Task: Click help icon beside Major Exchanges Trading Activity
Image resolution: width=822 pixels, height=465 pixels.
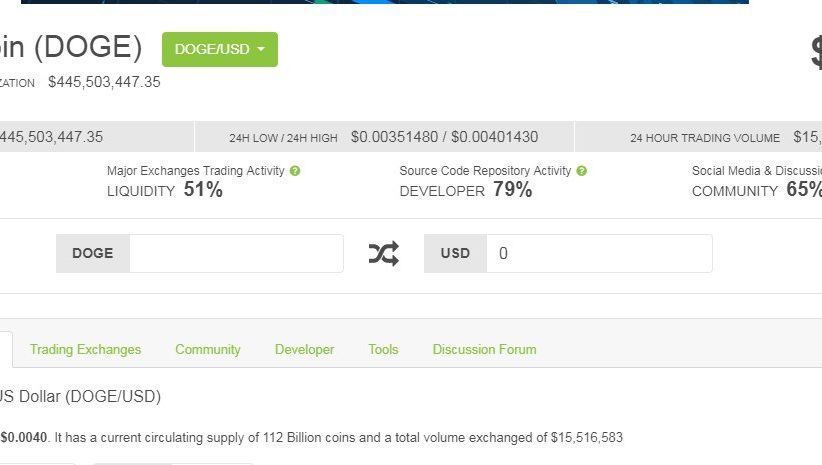Action: click(x=295, y=171)
